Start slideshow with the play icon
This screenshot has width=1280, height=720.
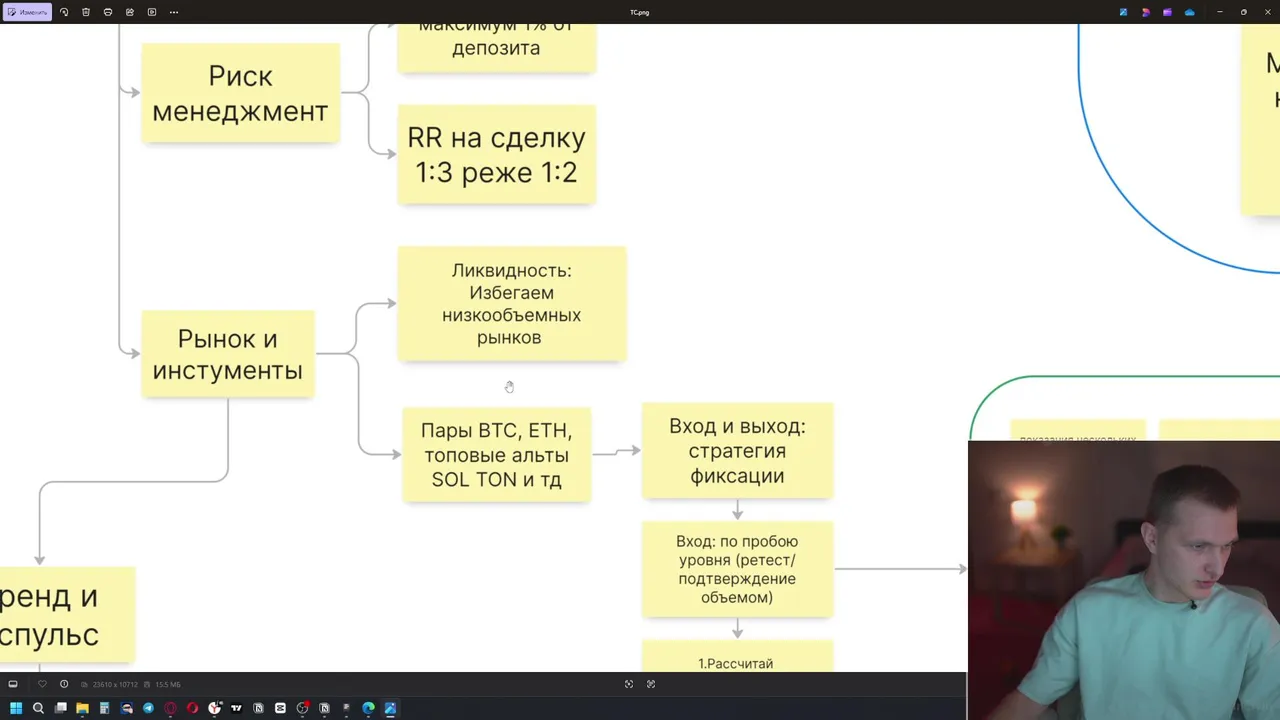click(x=152, y=12)
